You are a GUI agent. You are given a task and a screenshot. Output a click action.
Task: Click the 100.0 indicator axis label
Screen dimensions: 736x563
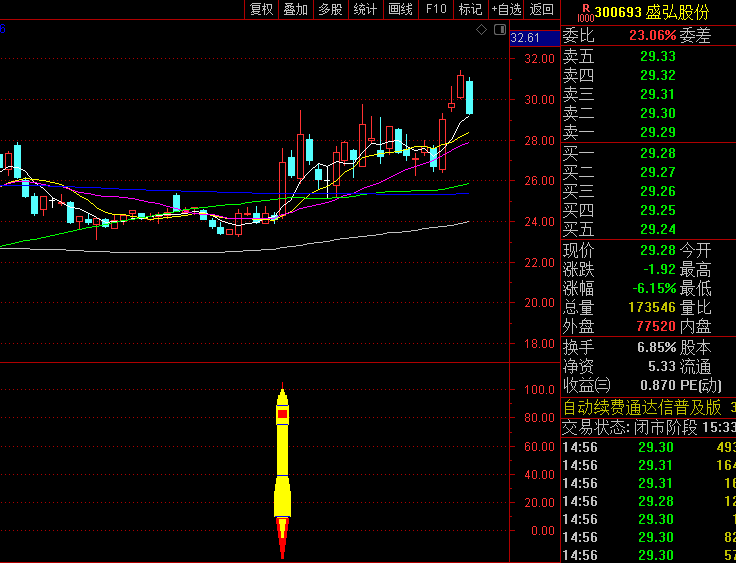tap(539, 390)
